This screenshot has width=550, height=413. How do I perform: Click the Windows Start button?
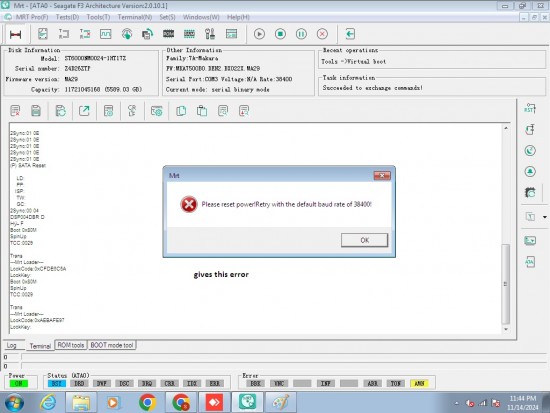point(14,402)
